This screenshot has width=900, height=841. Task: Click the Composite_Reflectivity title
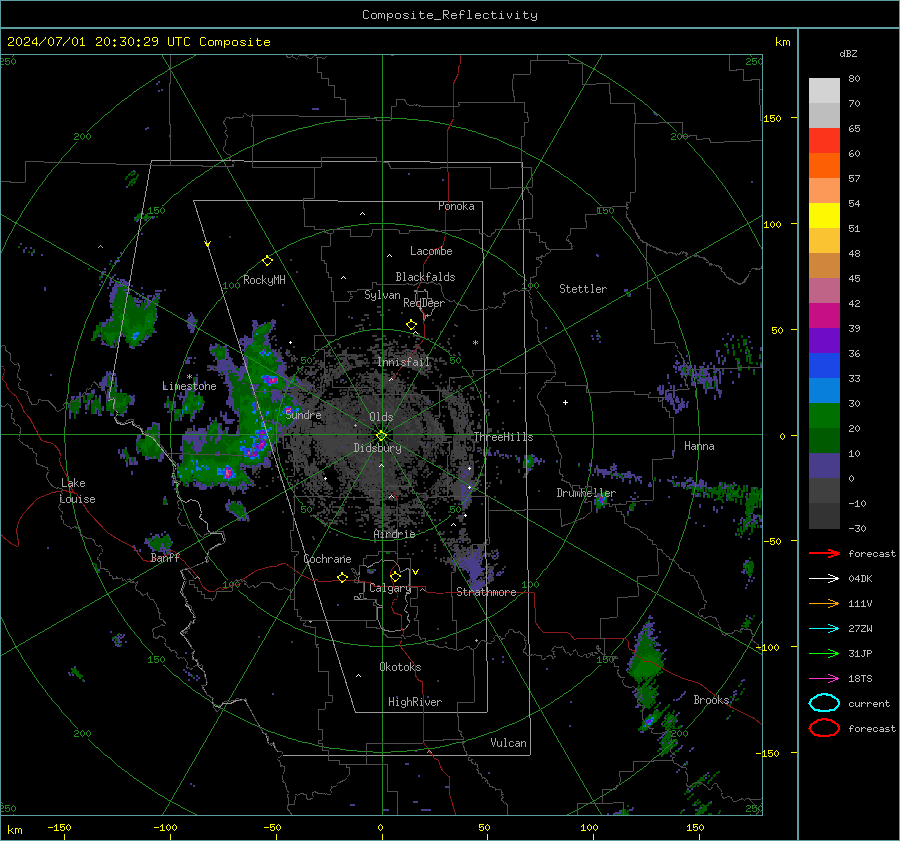tap(450, 15)
